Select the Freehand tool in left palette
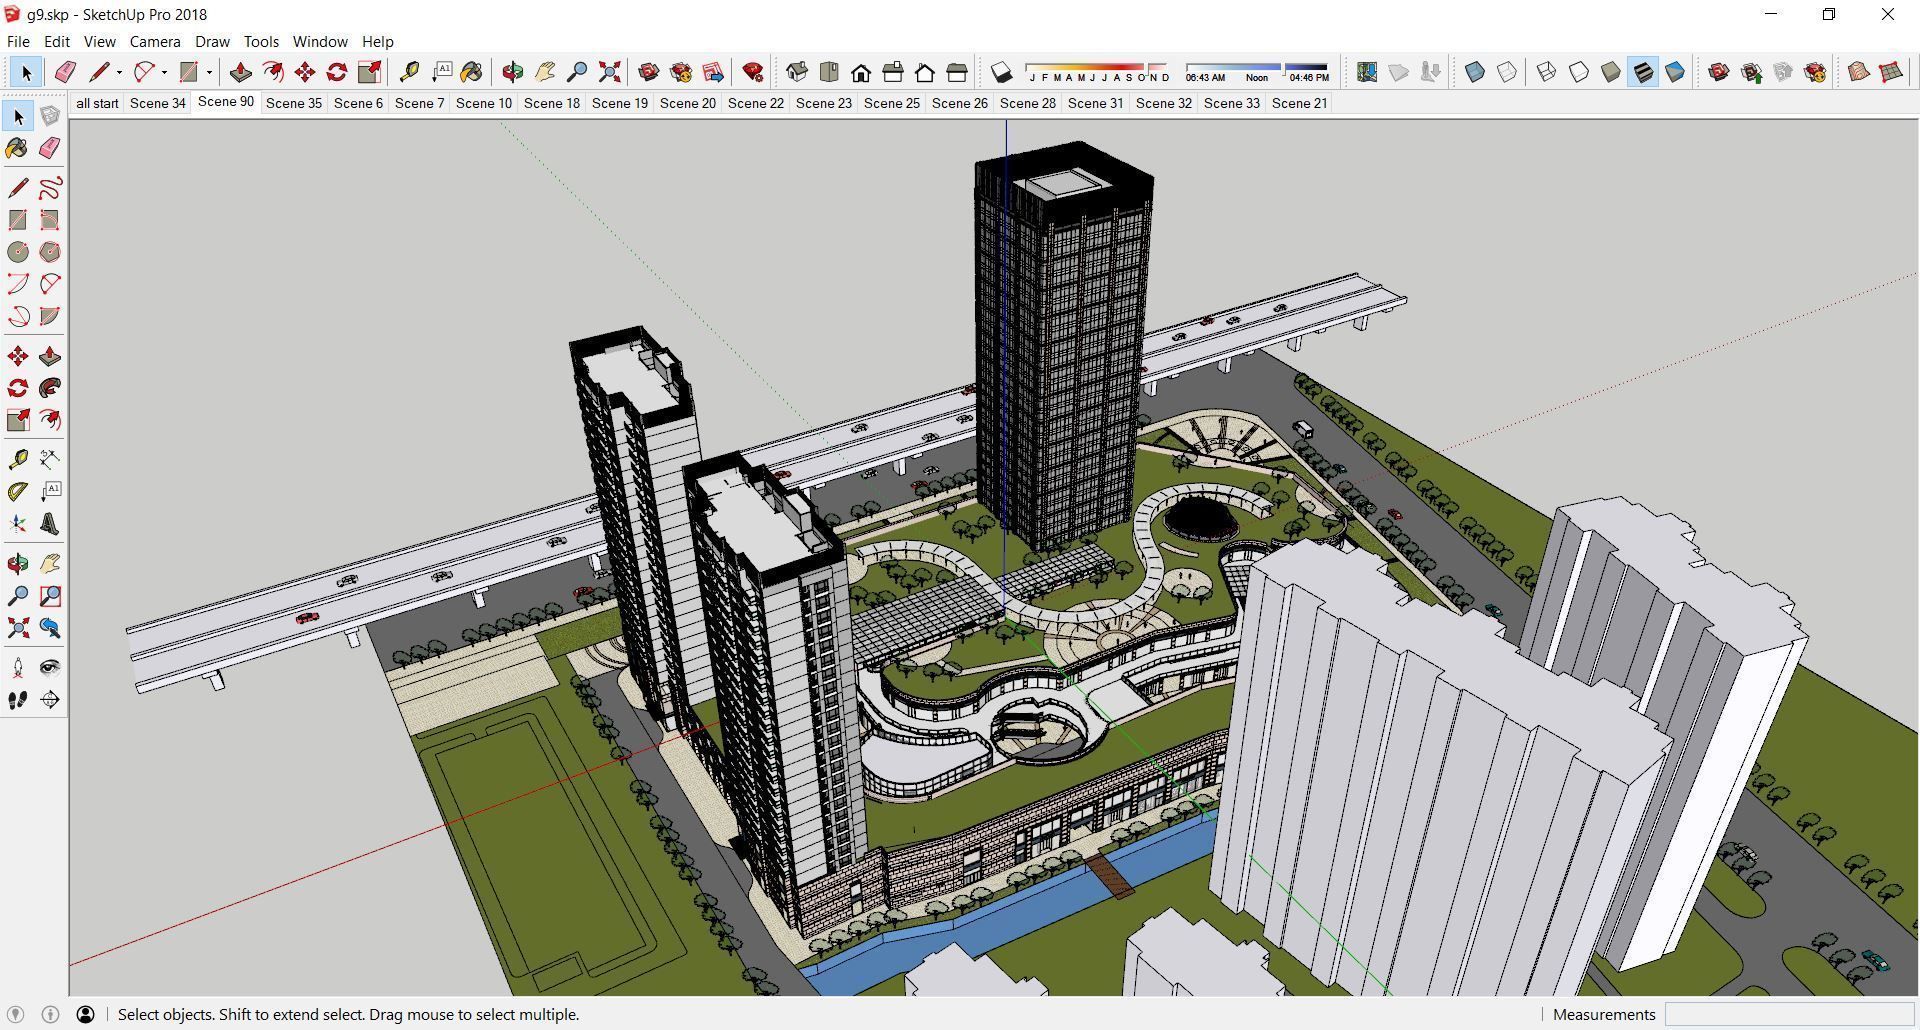 (x=50, y=188)
